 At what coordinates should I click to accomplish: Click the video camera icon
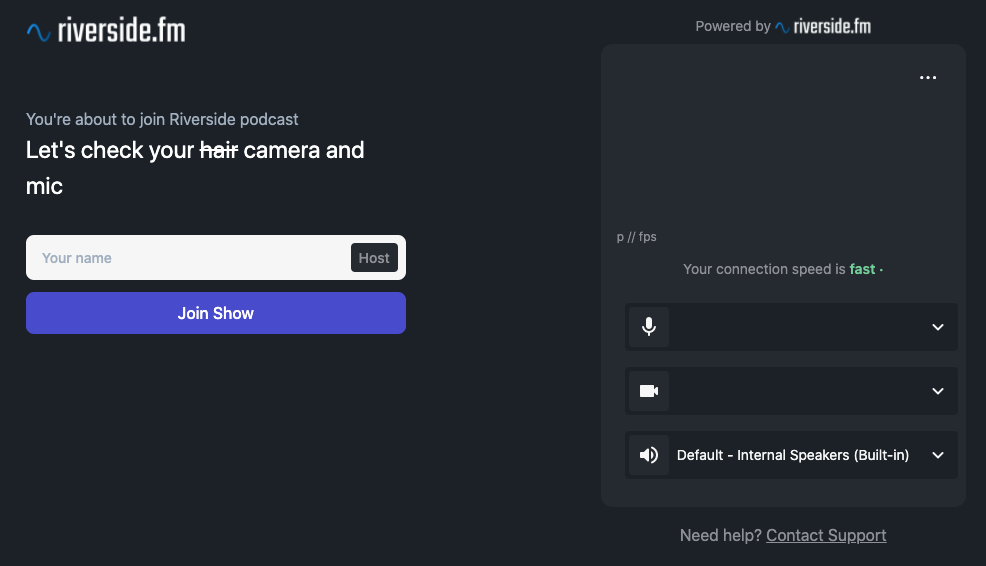pos(649,391)
